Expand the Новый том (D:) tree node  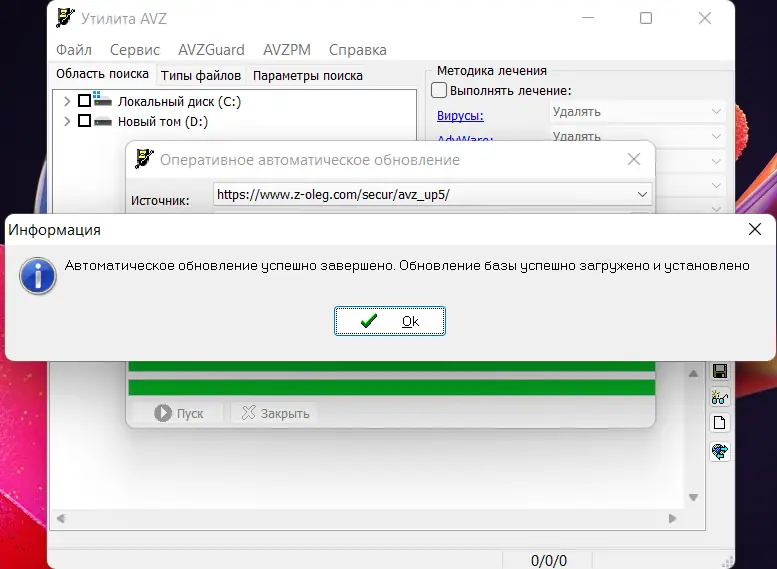(67, 121)
